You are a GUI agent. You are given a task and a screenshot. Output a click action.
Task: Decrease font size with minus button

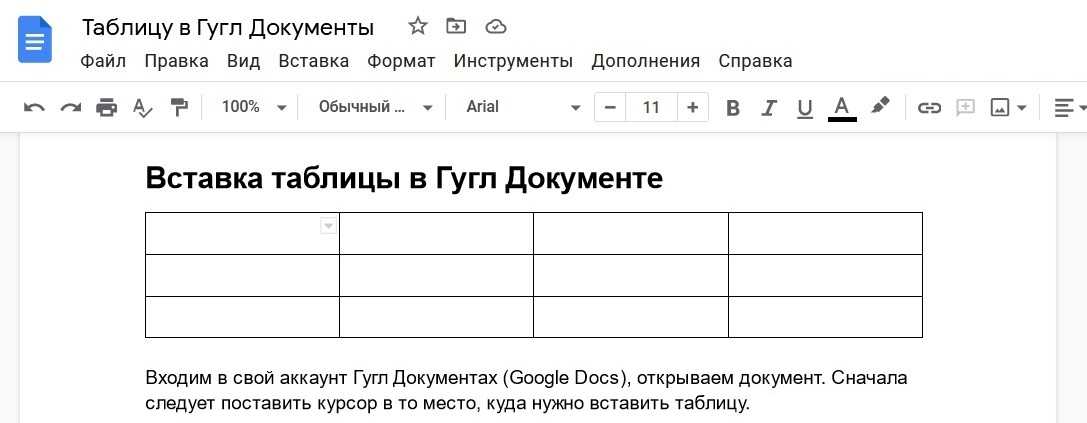[610, 107]
